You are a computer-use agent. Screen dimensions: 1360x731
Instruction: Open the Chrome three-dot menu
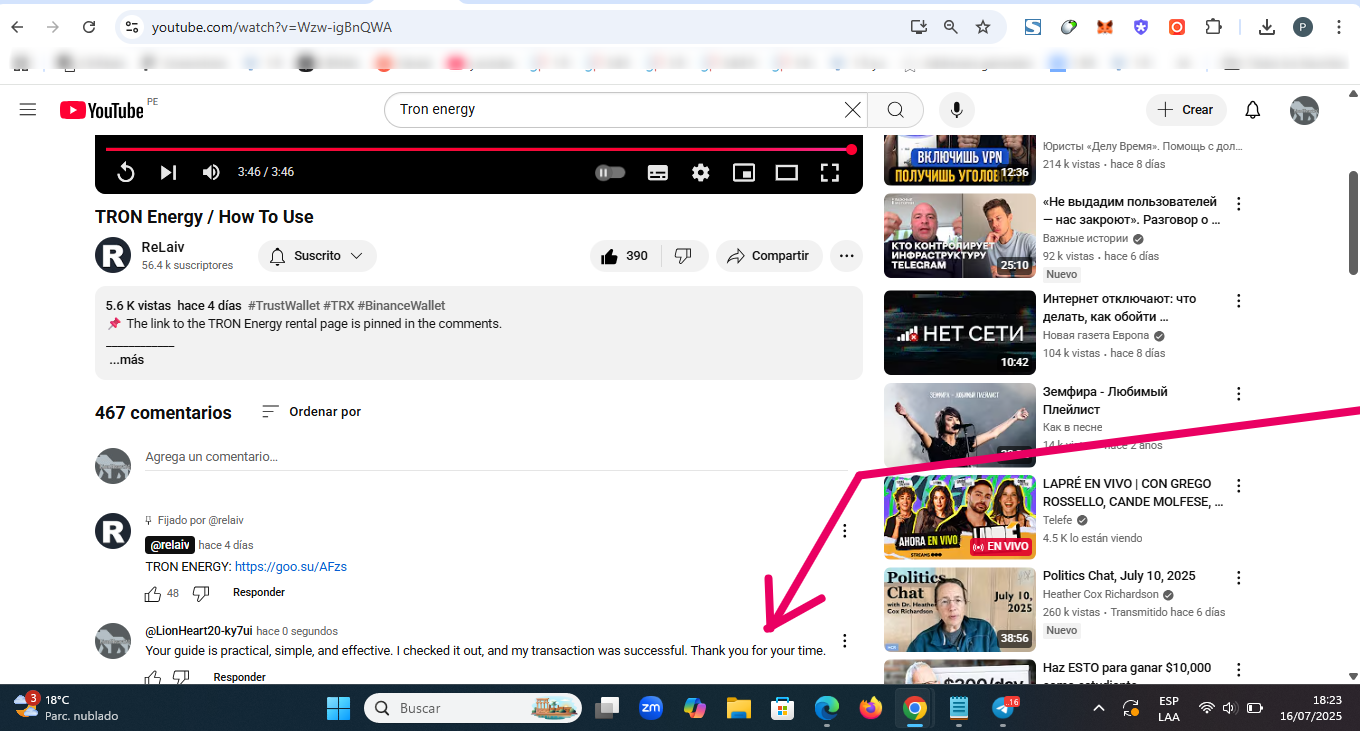click(1339, 27)
